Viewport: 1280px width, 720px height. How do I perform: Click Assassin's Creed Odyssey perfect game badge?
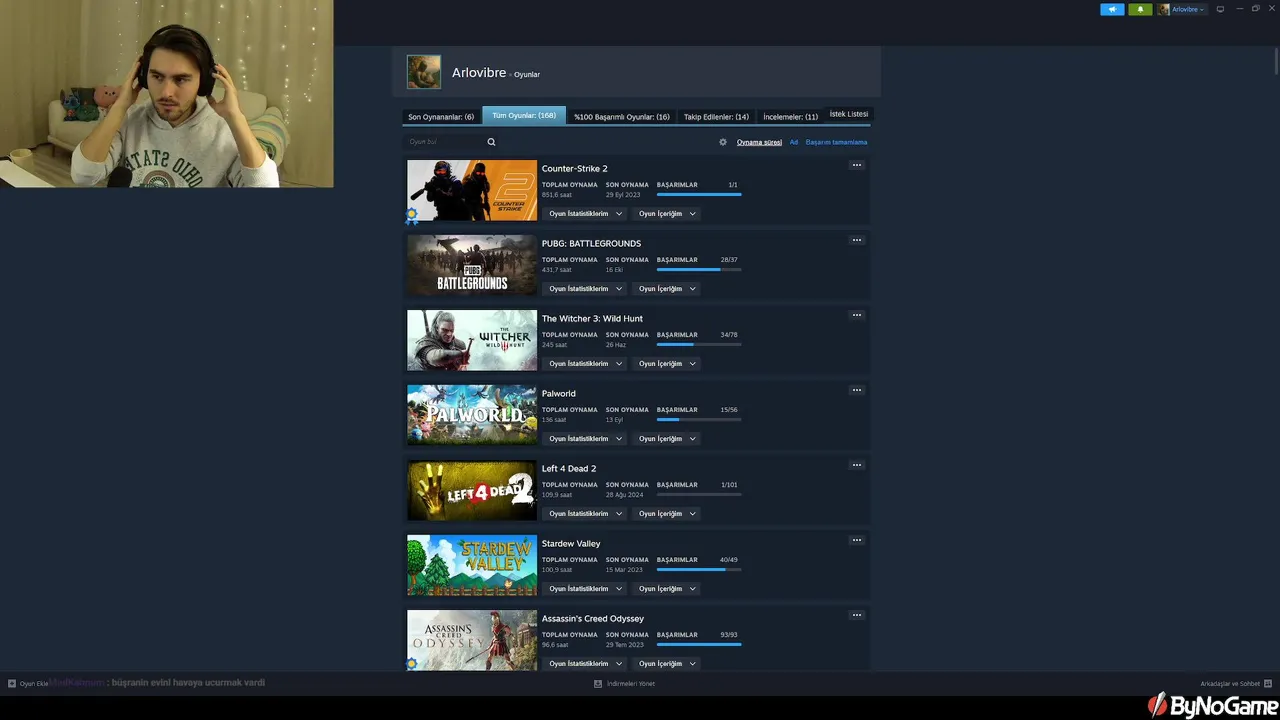point(412,664)
